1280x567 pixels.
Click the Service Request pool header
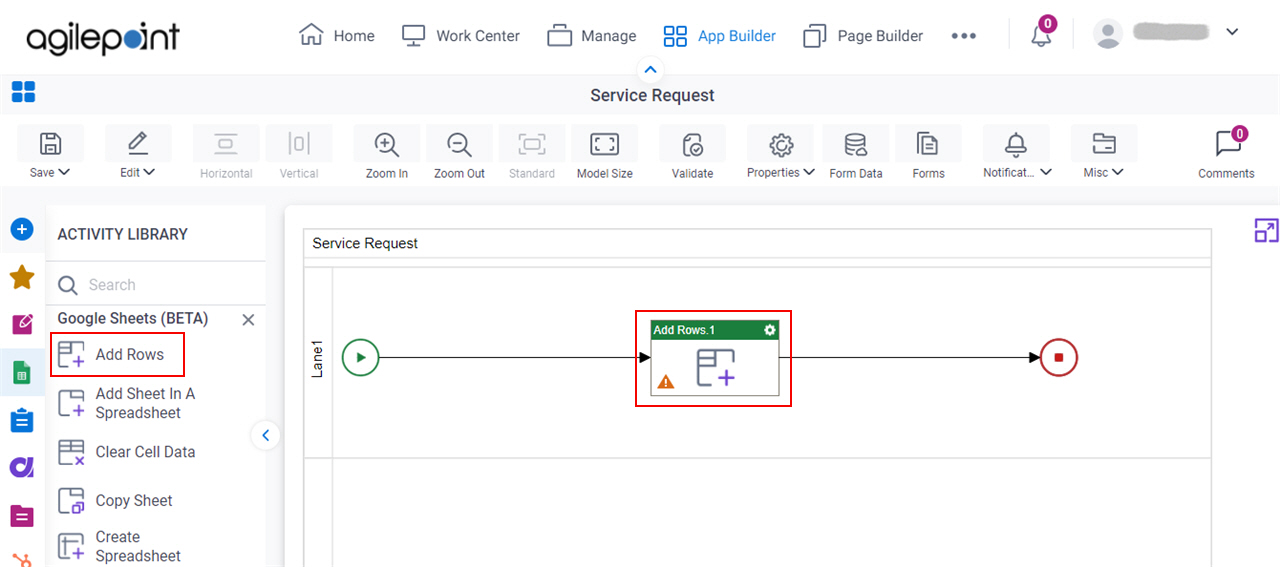[757, 243]
